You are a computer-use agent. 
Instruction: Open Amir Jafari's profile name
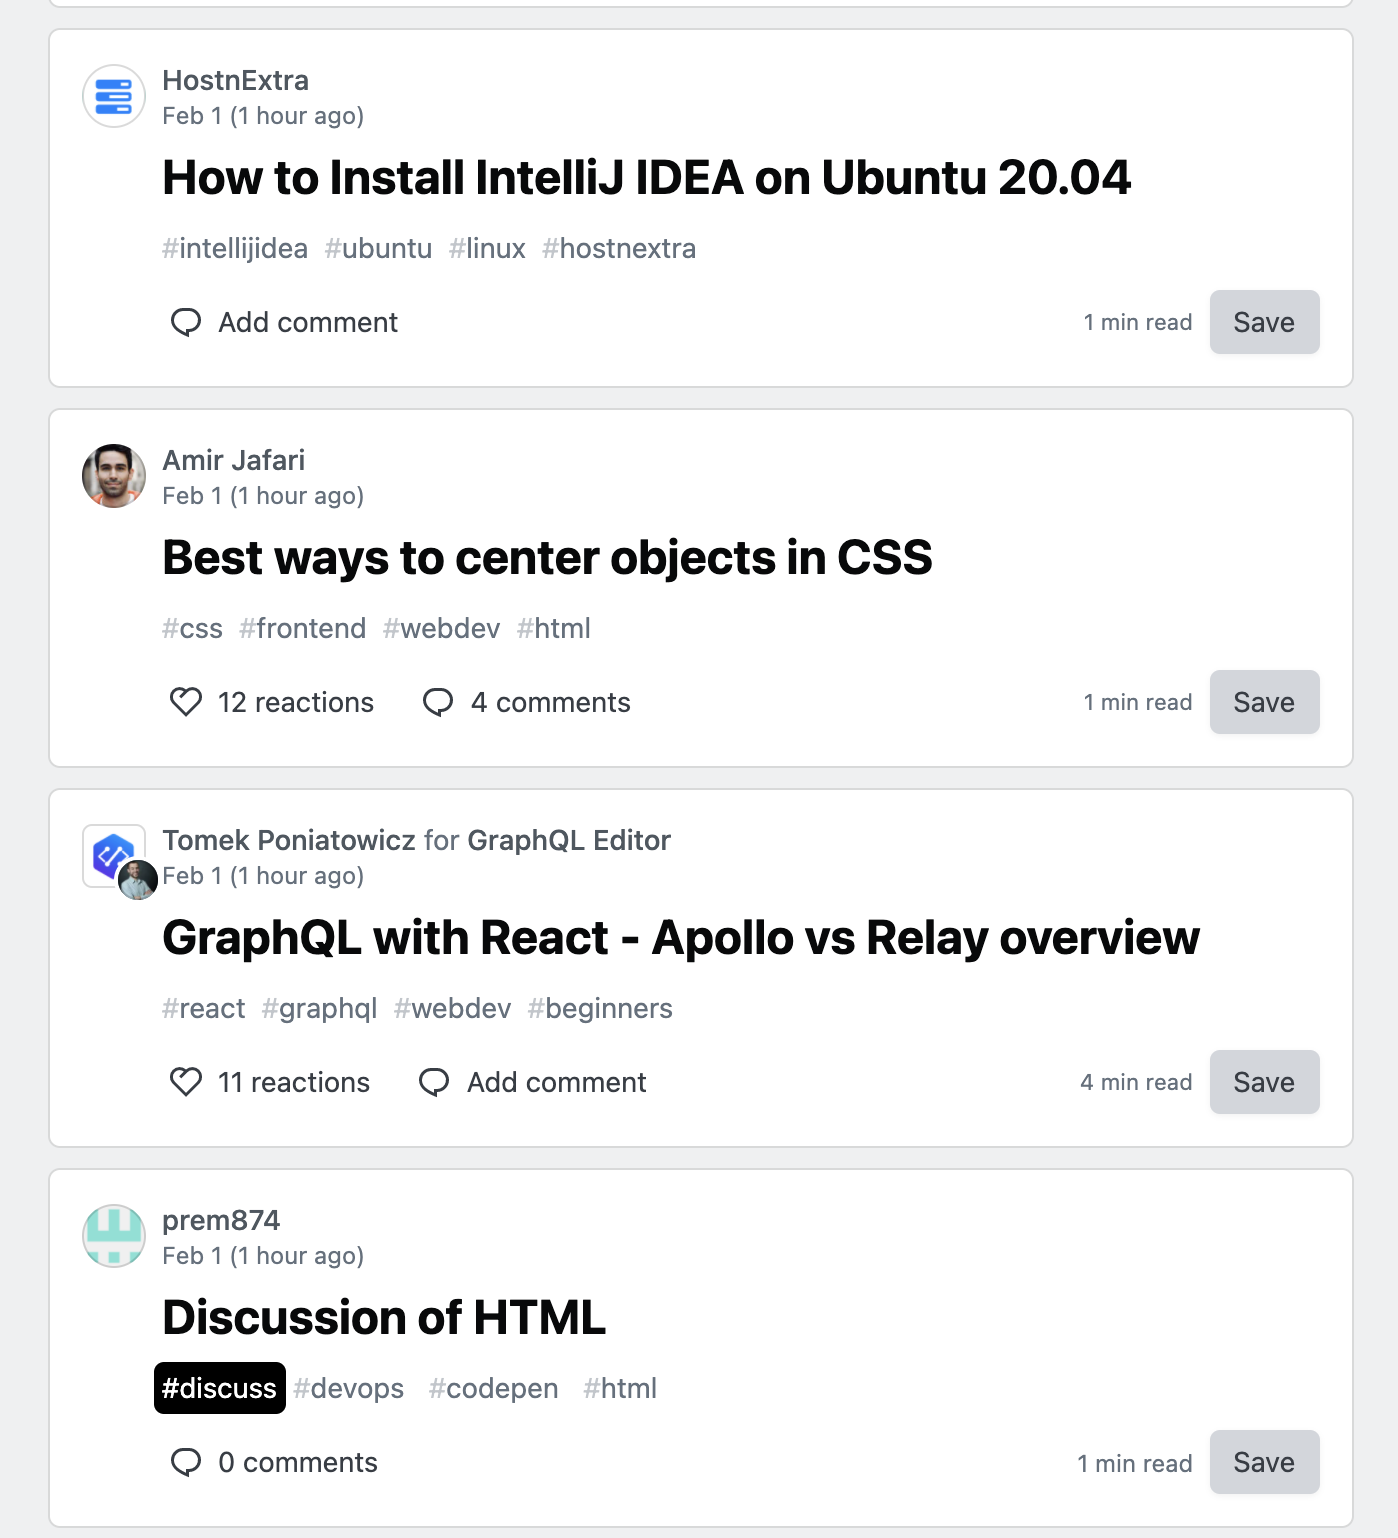click(235, 460)
